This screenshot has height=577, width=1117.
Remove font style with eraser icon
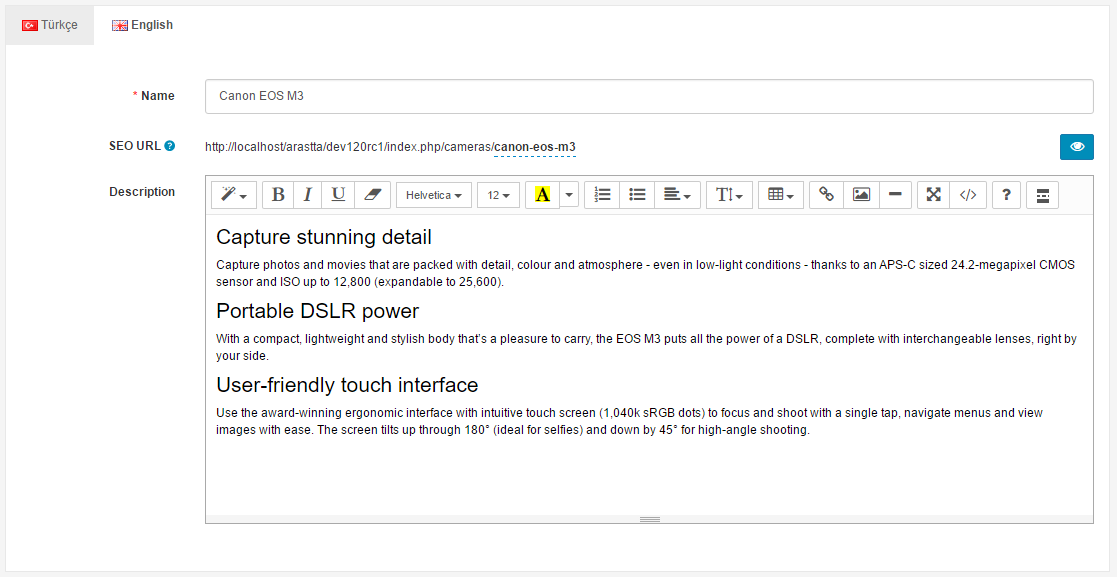click(373, 195)
